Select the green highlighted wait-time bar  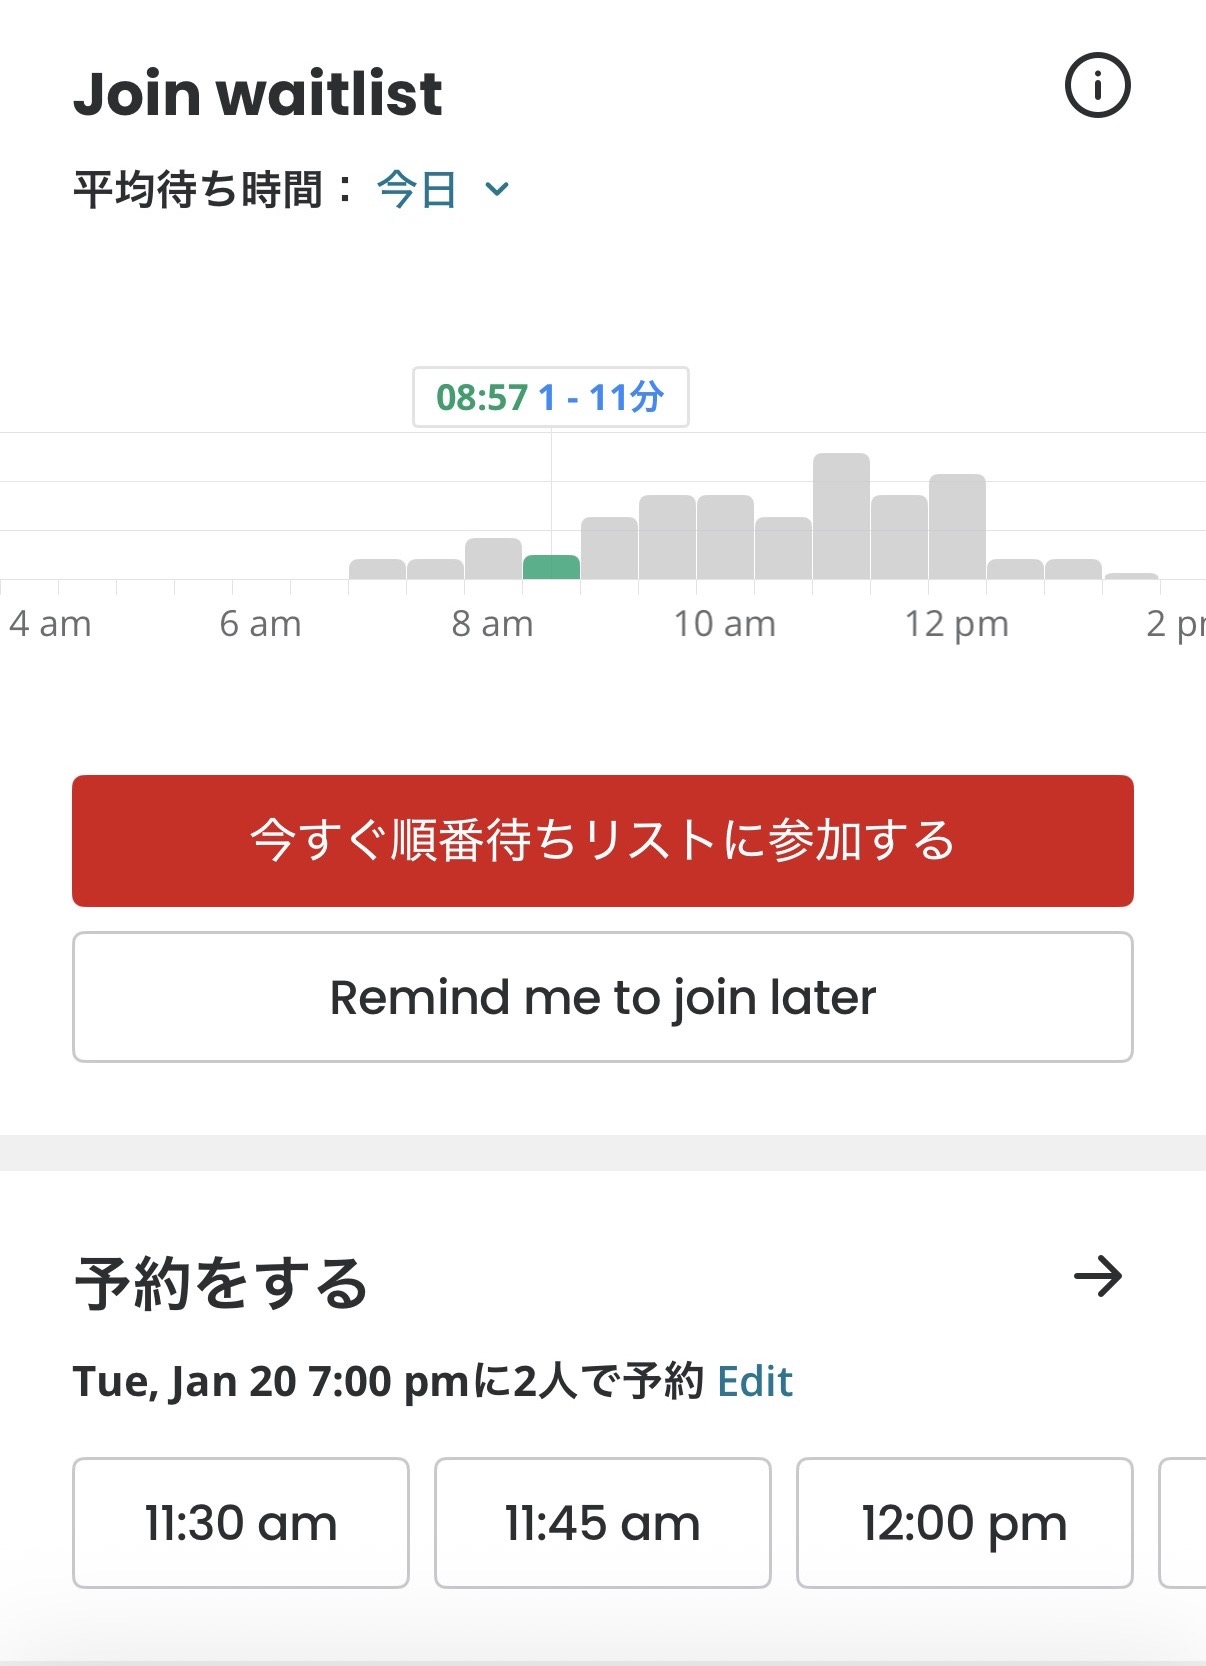coord(551,567)
